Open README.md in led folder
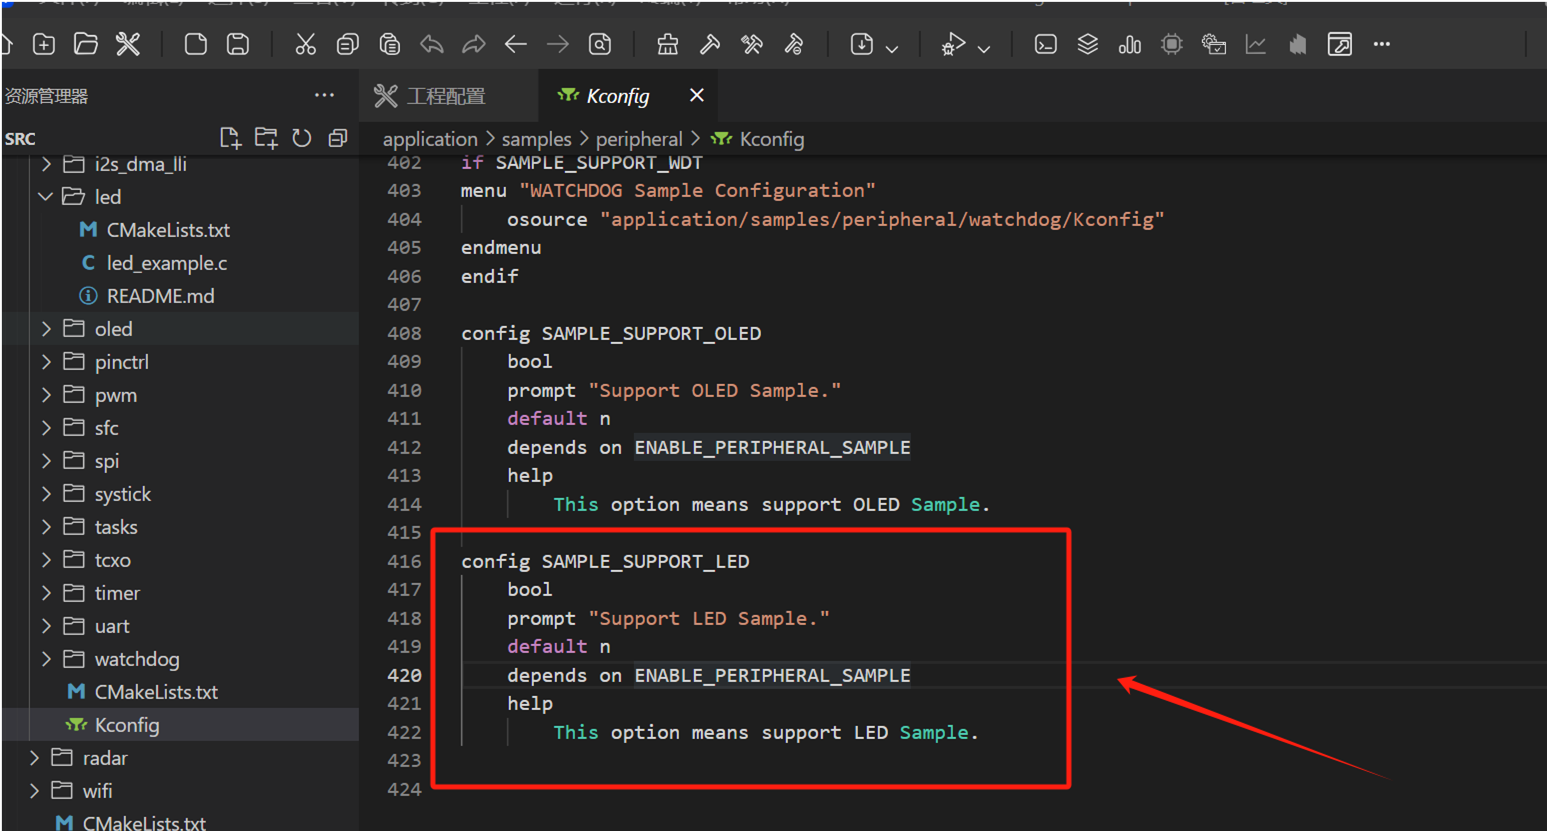This screenshot has height=831, width=1547. coord(180,296)
